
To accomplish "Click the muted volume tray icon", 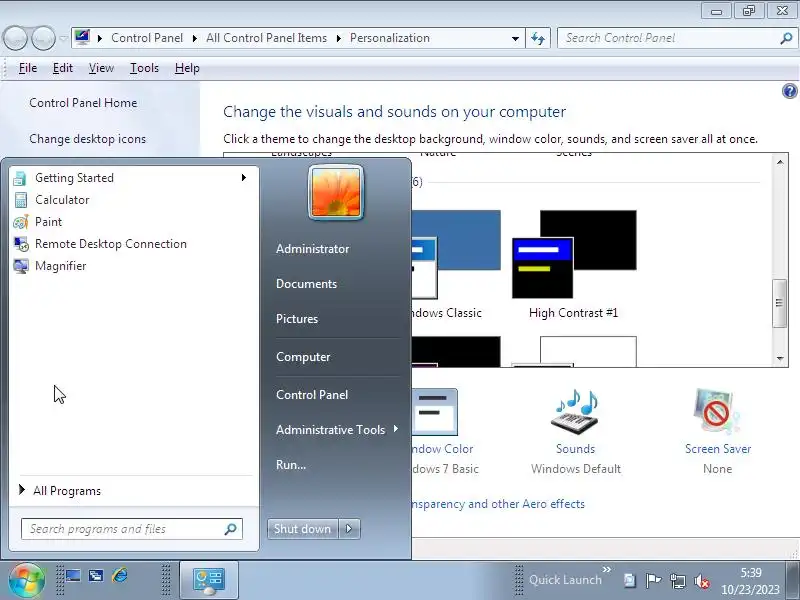I will [x=702, y=581].
